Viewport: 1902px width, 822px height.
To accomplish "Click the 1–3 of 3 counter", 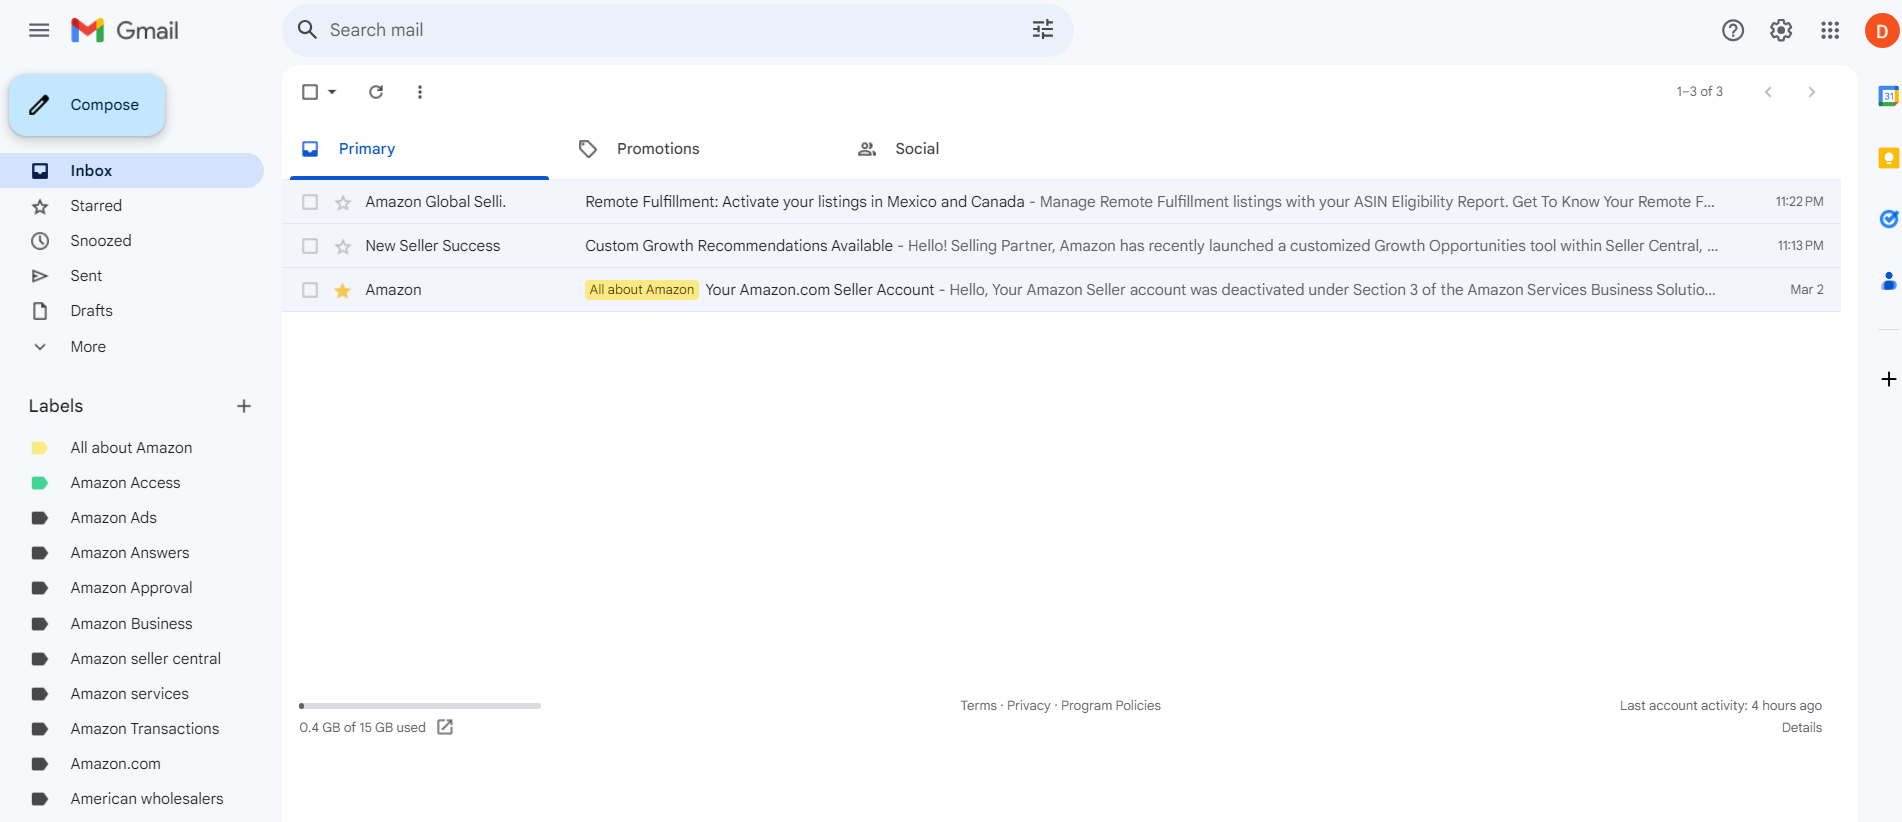I will 1700,92.
